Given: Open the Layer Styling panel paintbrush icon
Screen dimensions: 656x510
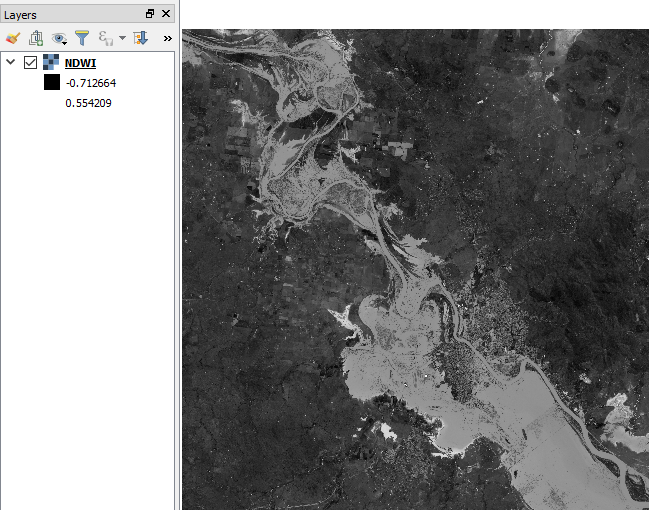Looking at the screenshot, I should click(12, 38).
